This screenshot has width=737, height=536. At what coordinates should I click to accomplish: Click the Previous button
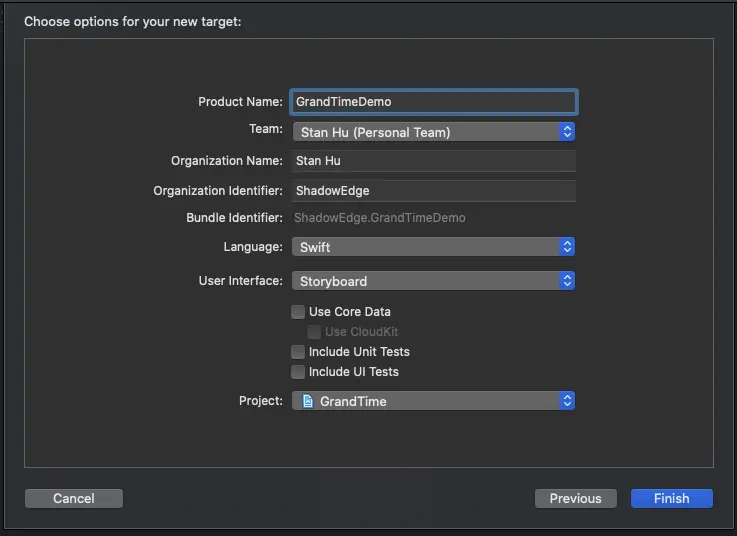click(x=575, y=498)
